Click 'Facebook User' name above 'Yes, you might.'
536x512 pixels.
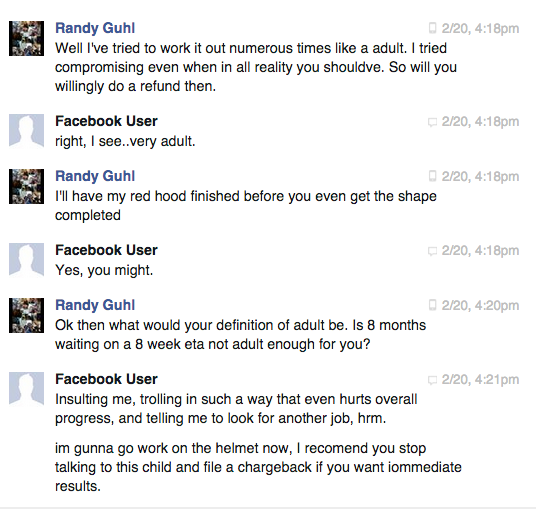(106, 250)
